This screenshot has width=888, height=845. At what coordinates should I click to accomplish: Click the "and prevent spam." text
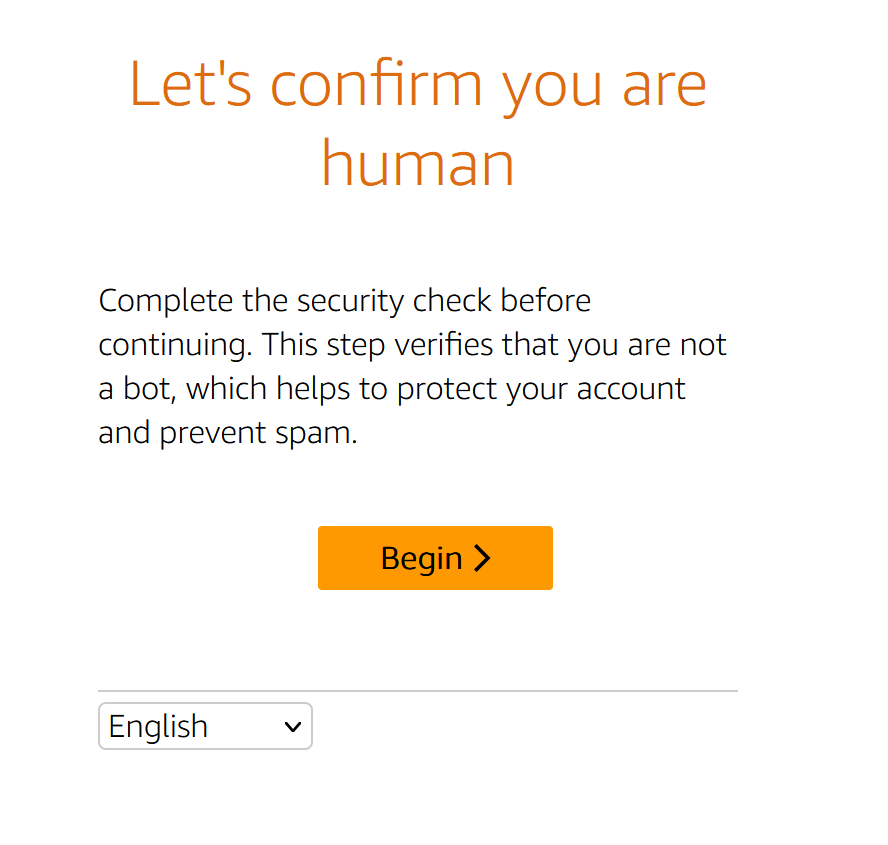coord(227,434)
